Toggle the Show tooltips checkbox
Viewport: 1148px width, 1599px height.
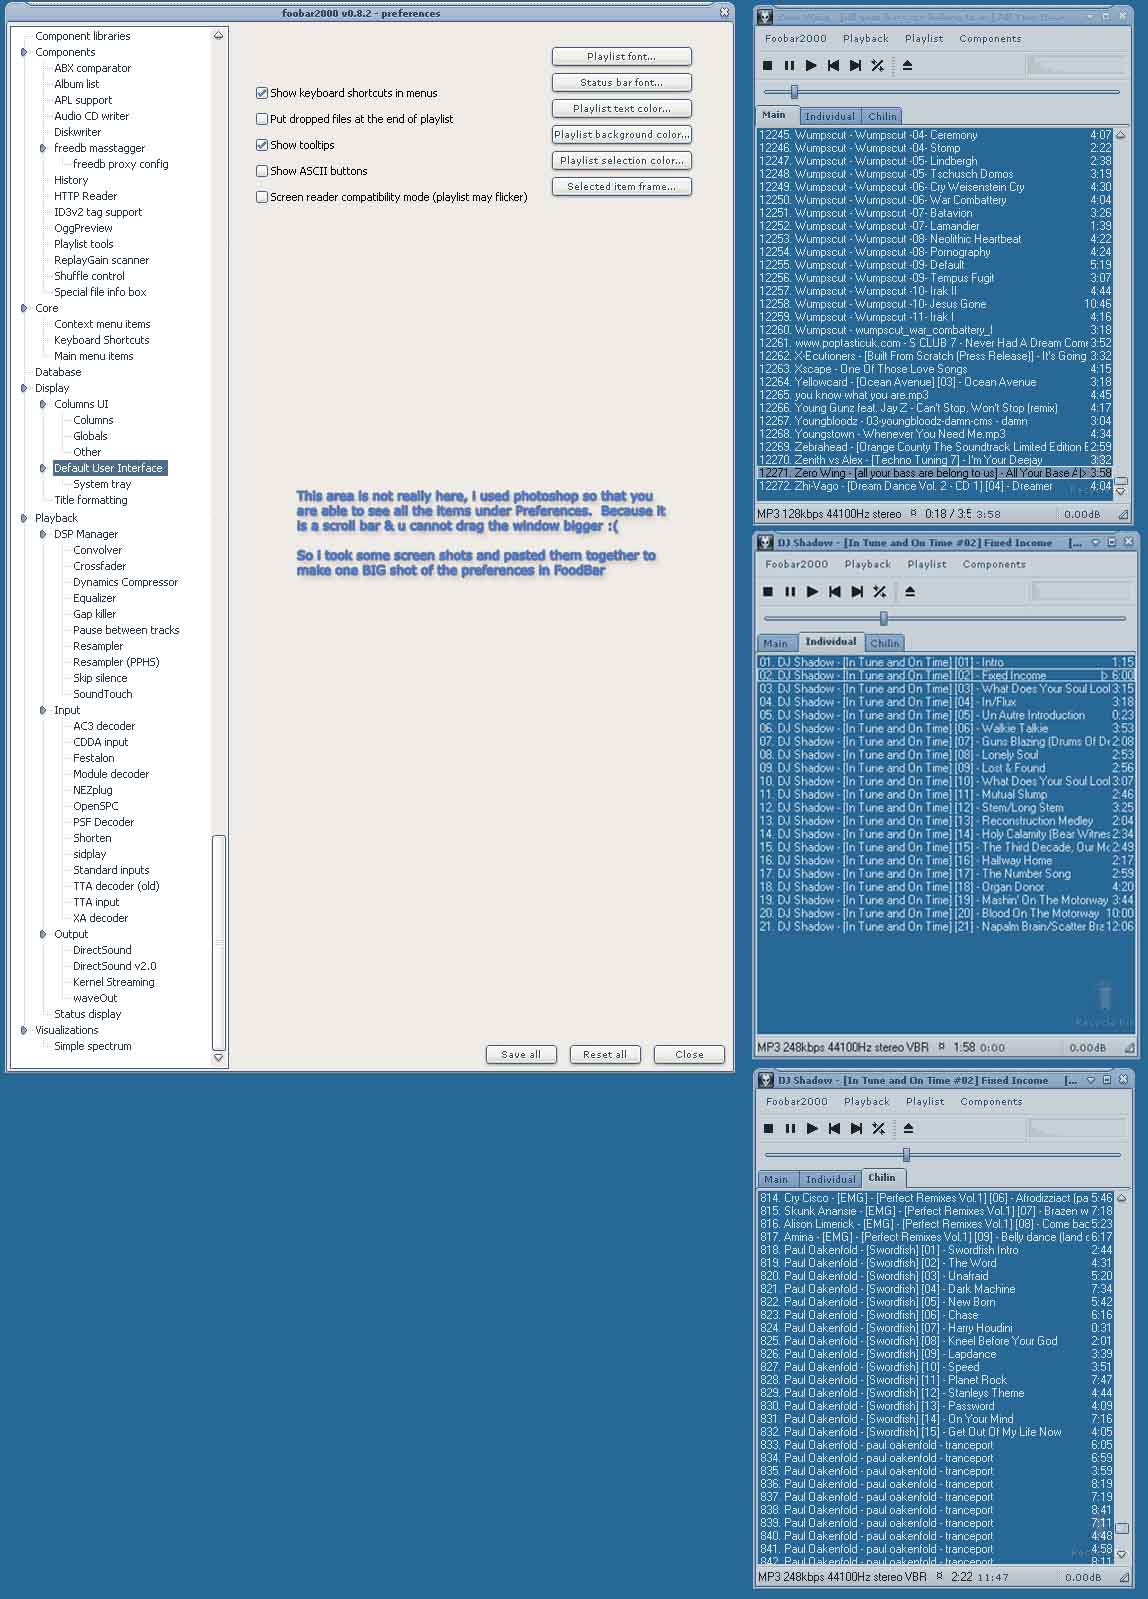click(x=262, y=145)
